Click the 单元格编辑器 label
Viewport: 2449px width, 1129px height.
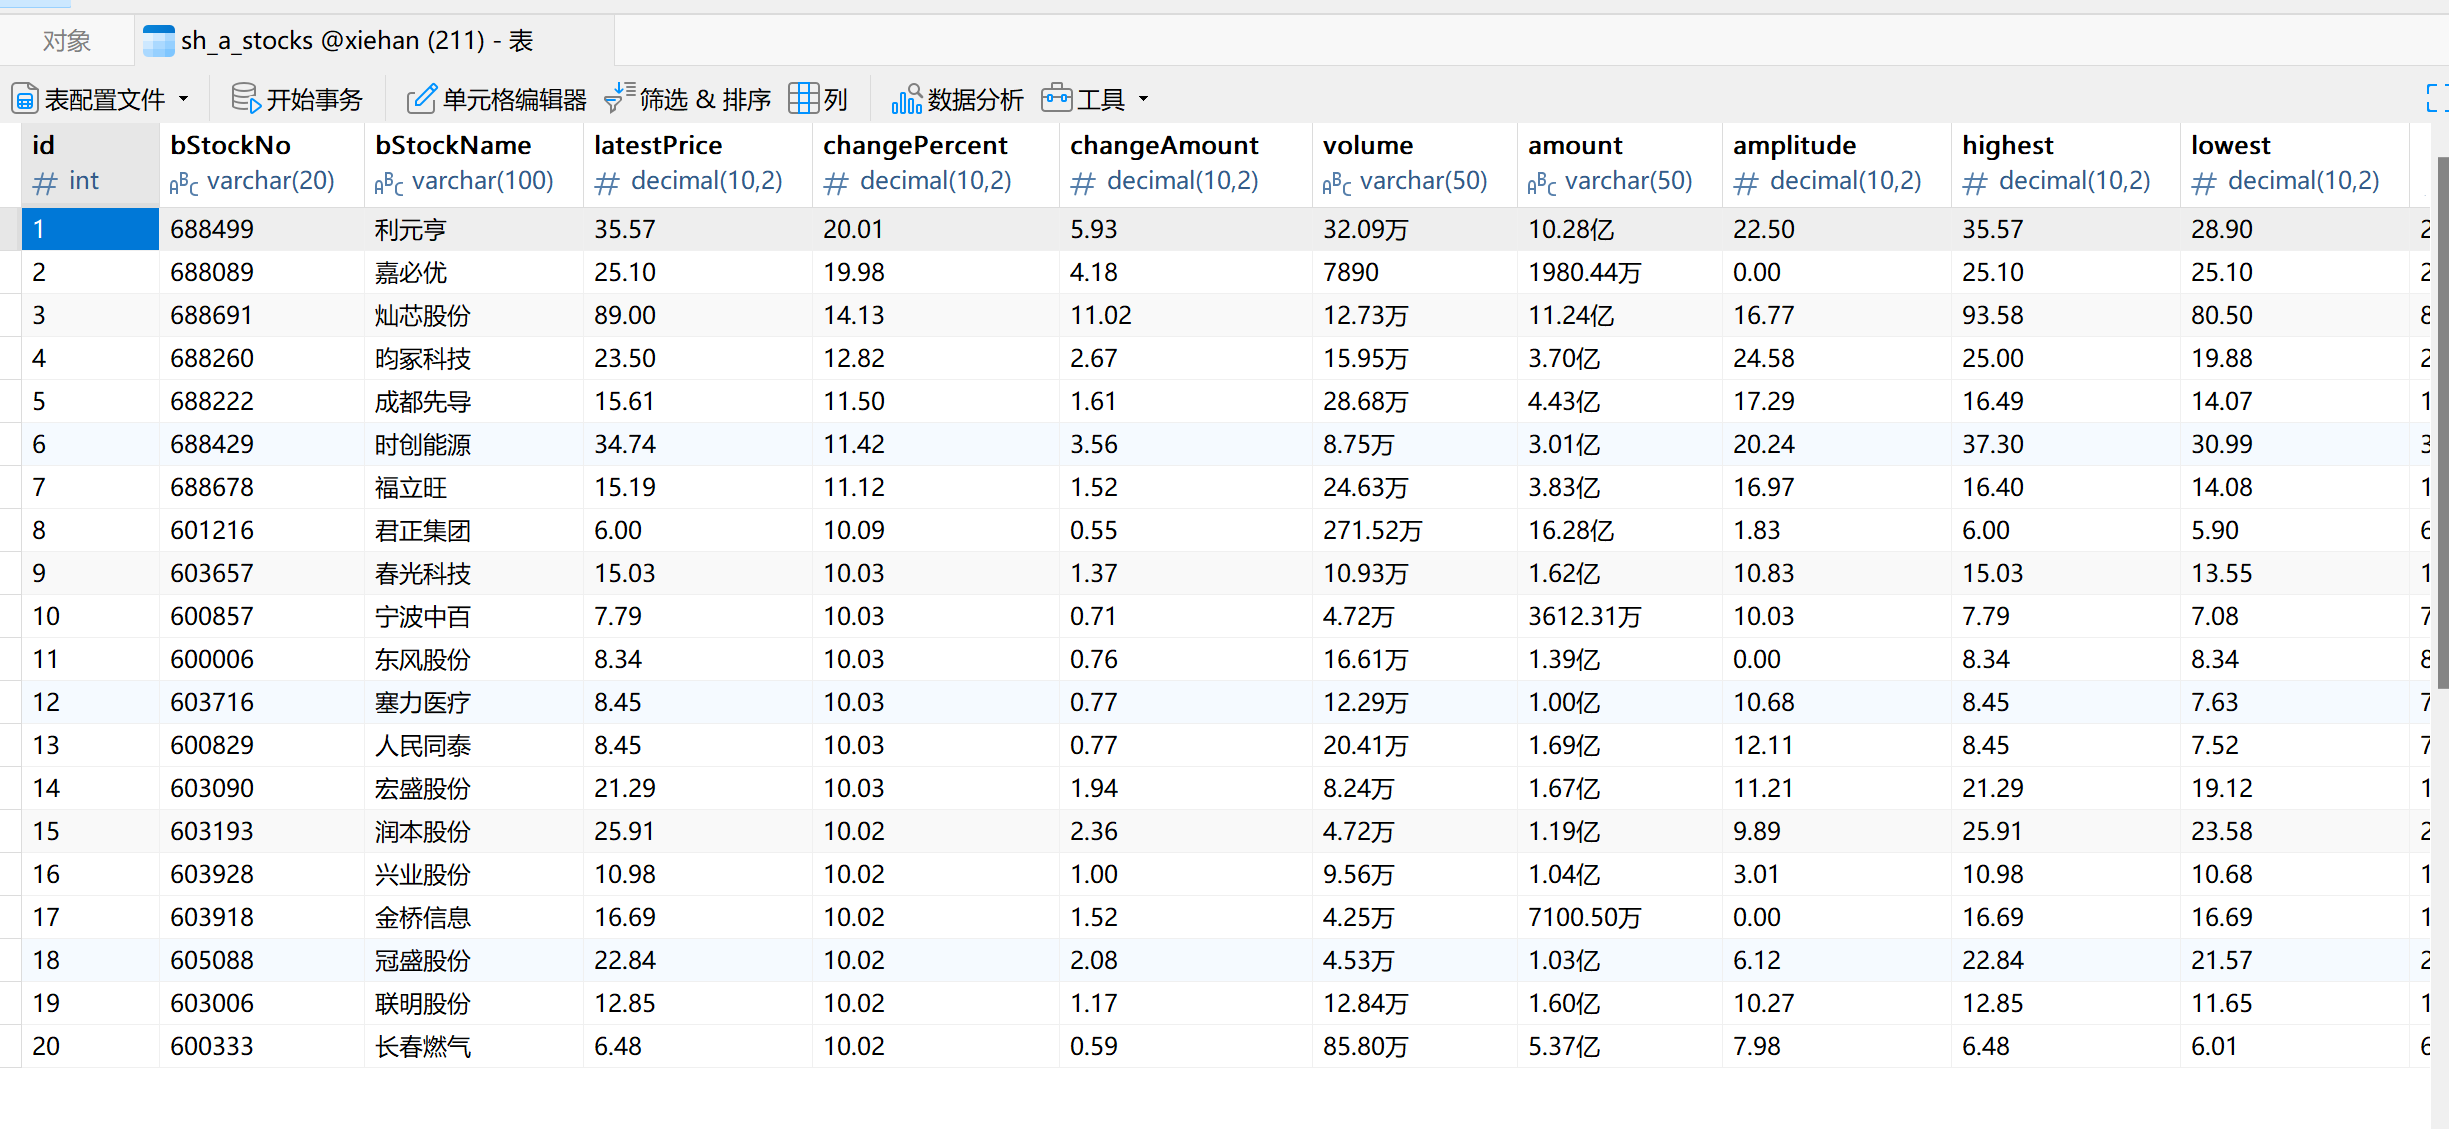514,99
